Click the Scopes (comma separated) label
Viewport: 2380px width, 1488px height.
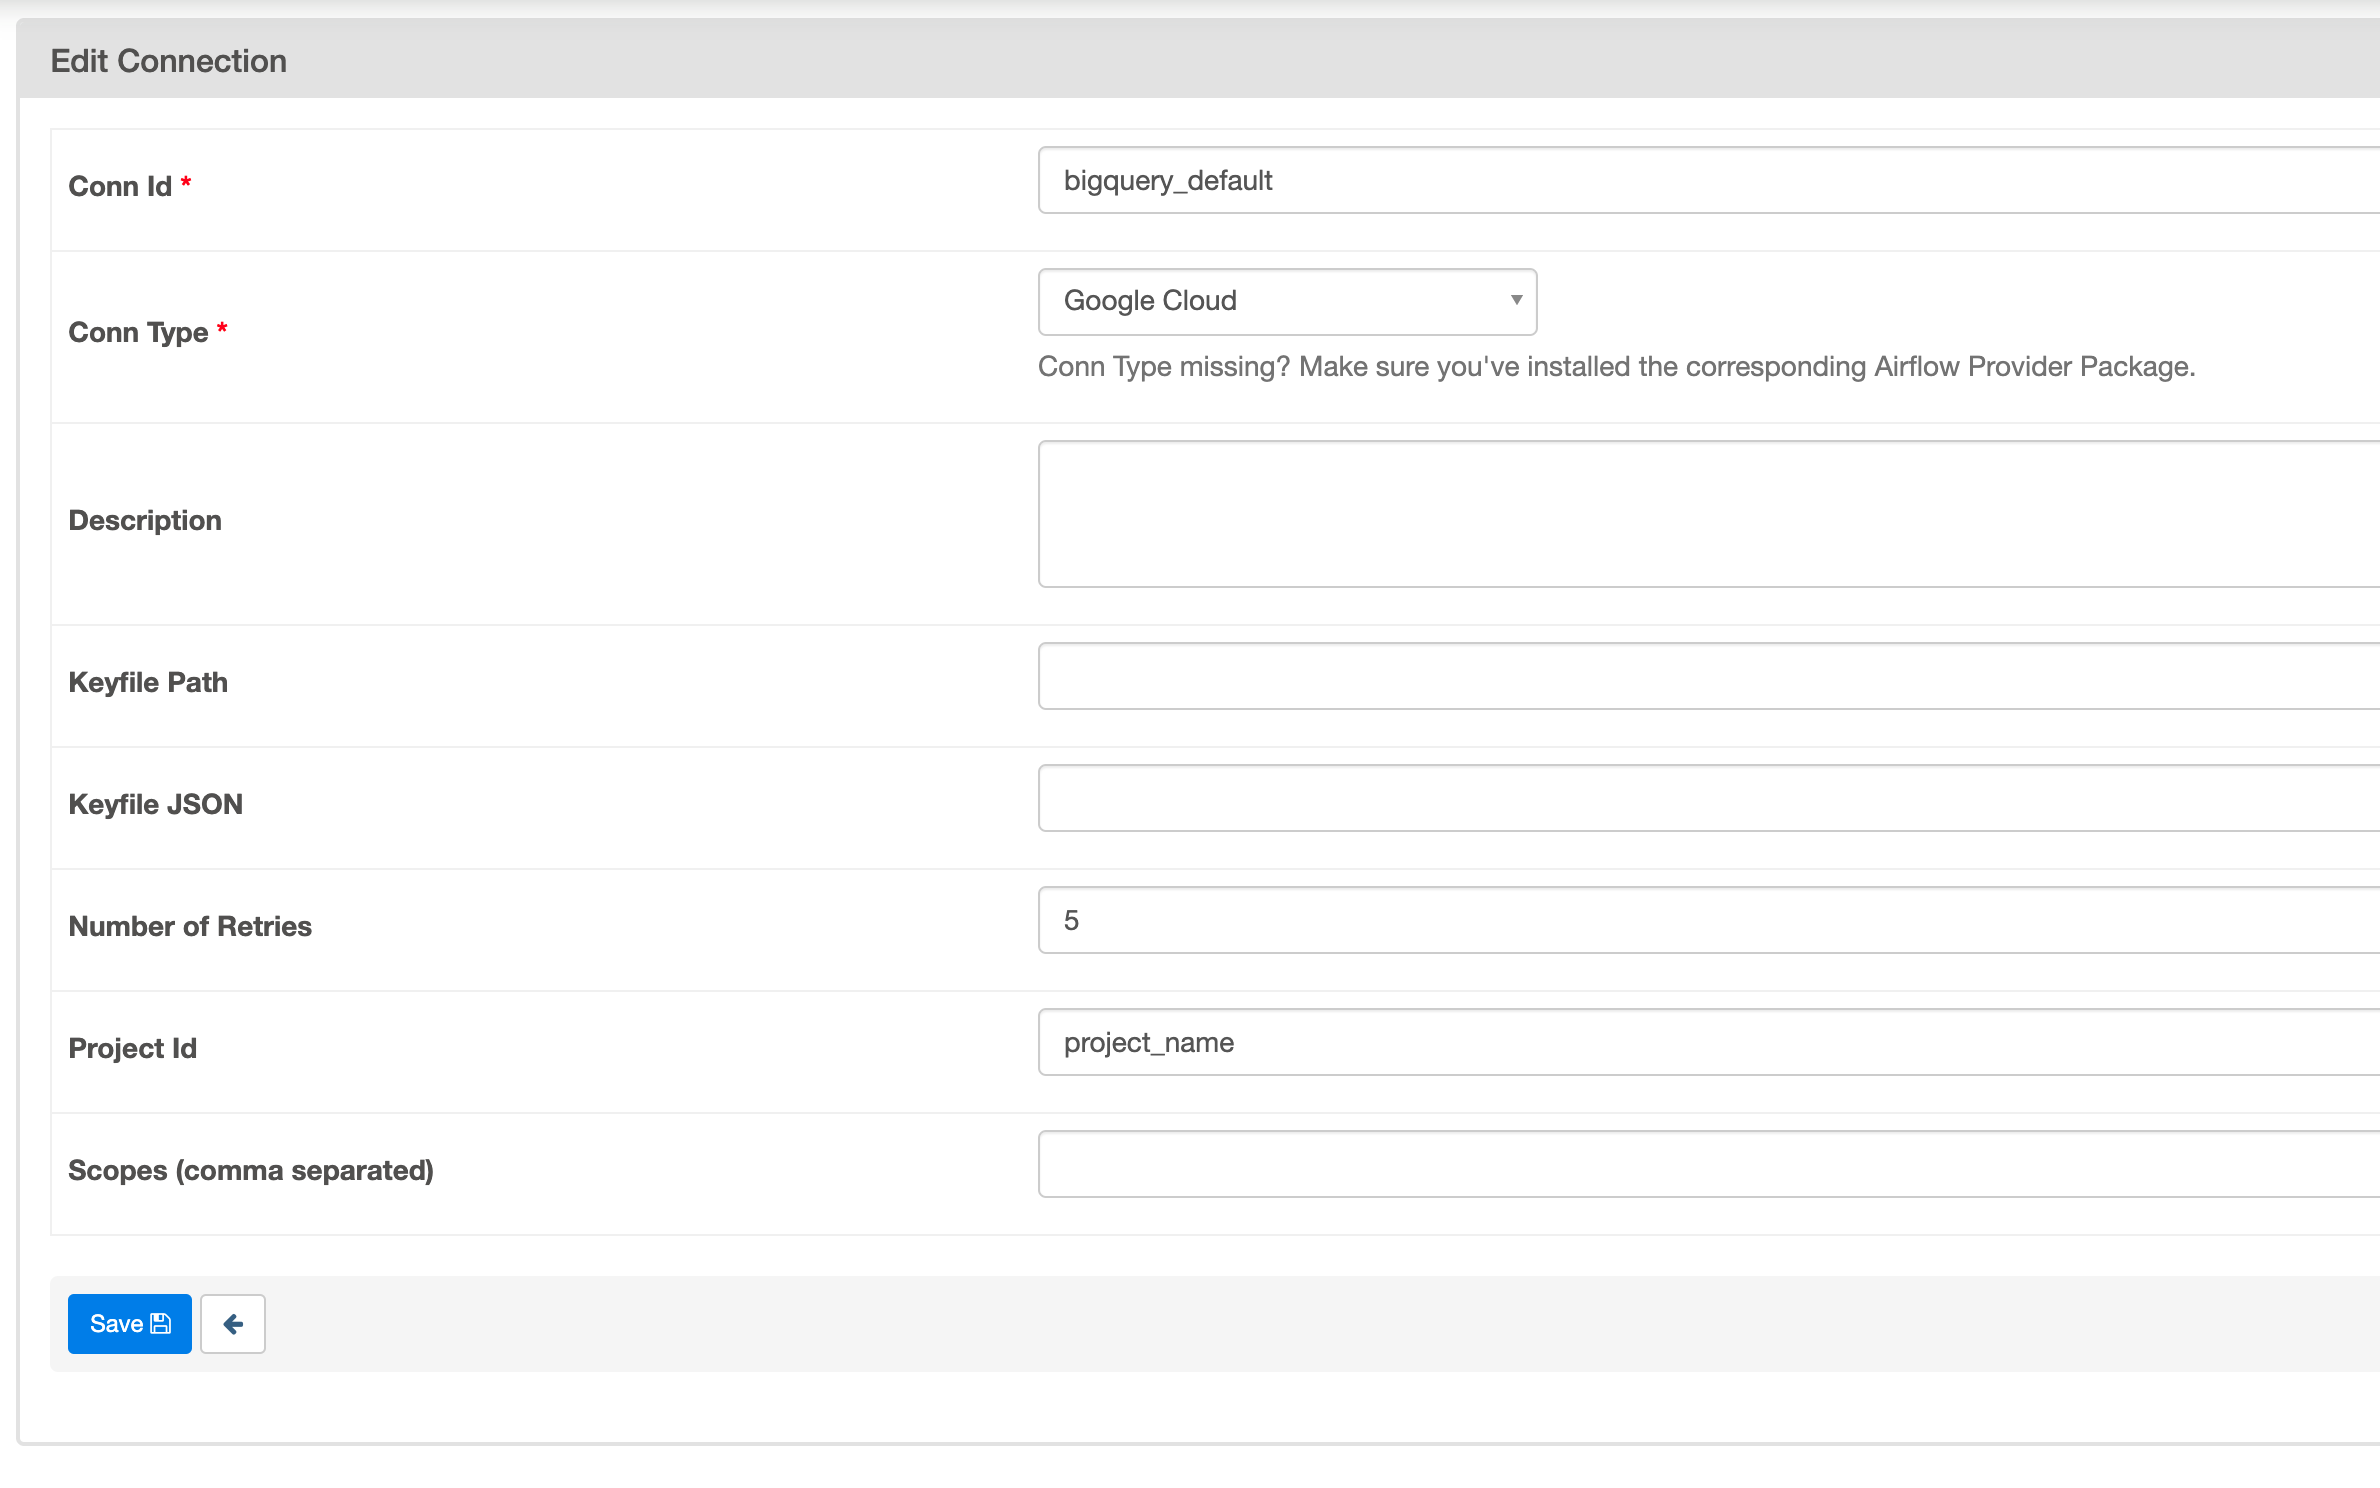(251, 1171)
